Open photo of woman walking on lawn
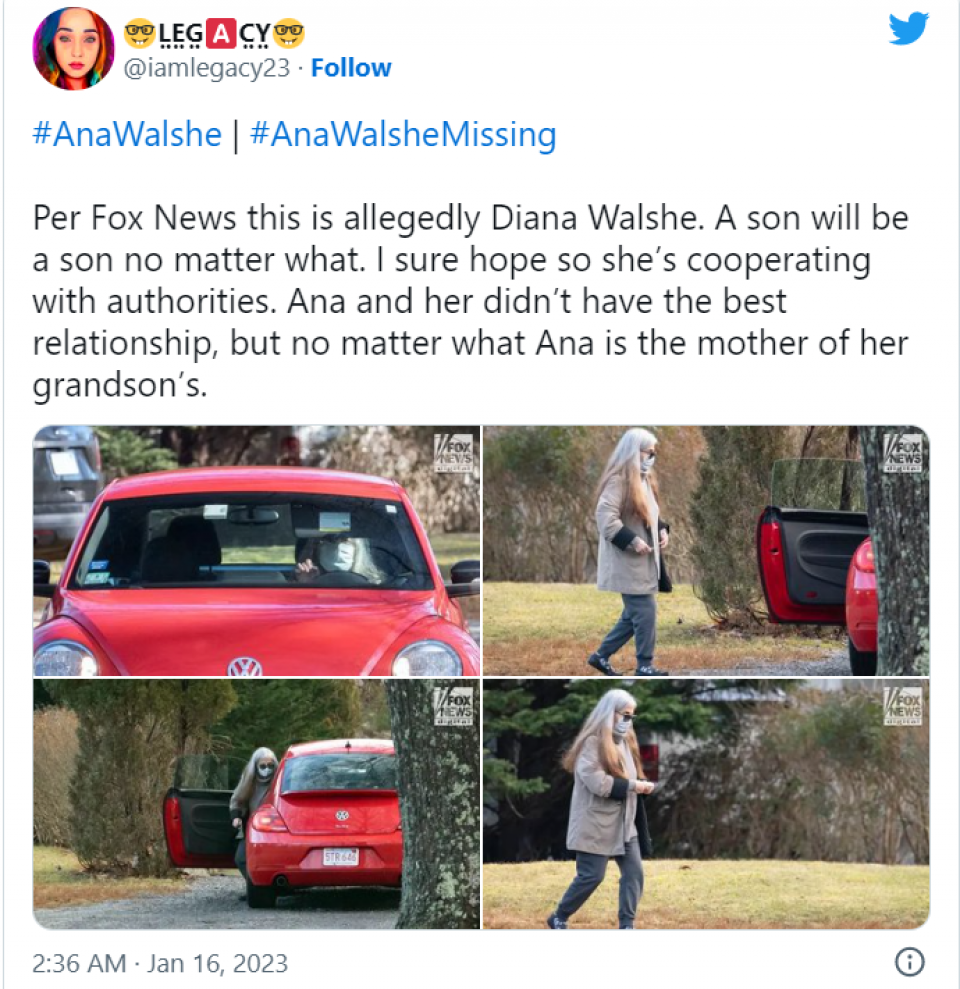Image resolution: width=960 pixels, height=989 pixels. 706,804
